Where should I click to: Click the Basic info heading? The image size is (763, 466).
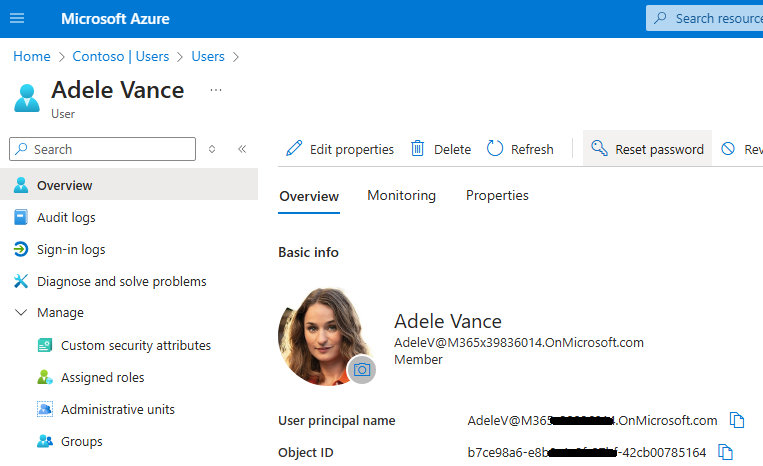309,252
